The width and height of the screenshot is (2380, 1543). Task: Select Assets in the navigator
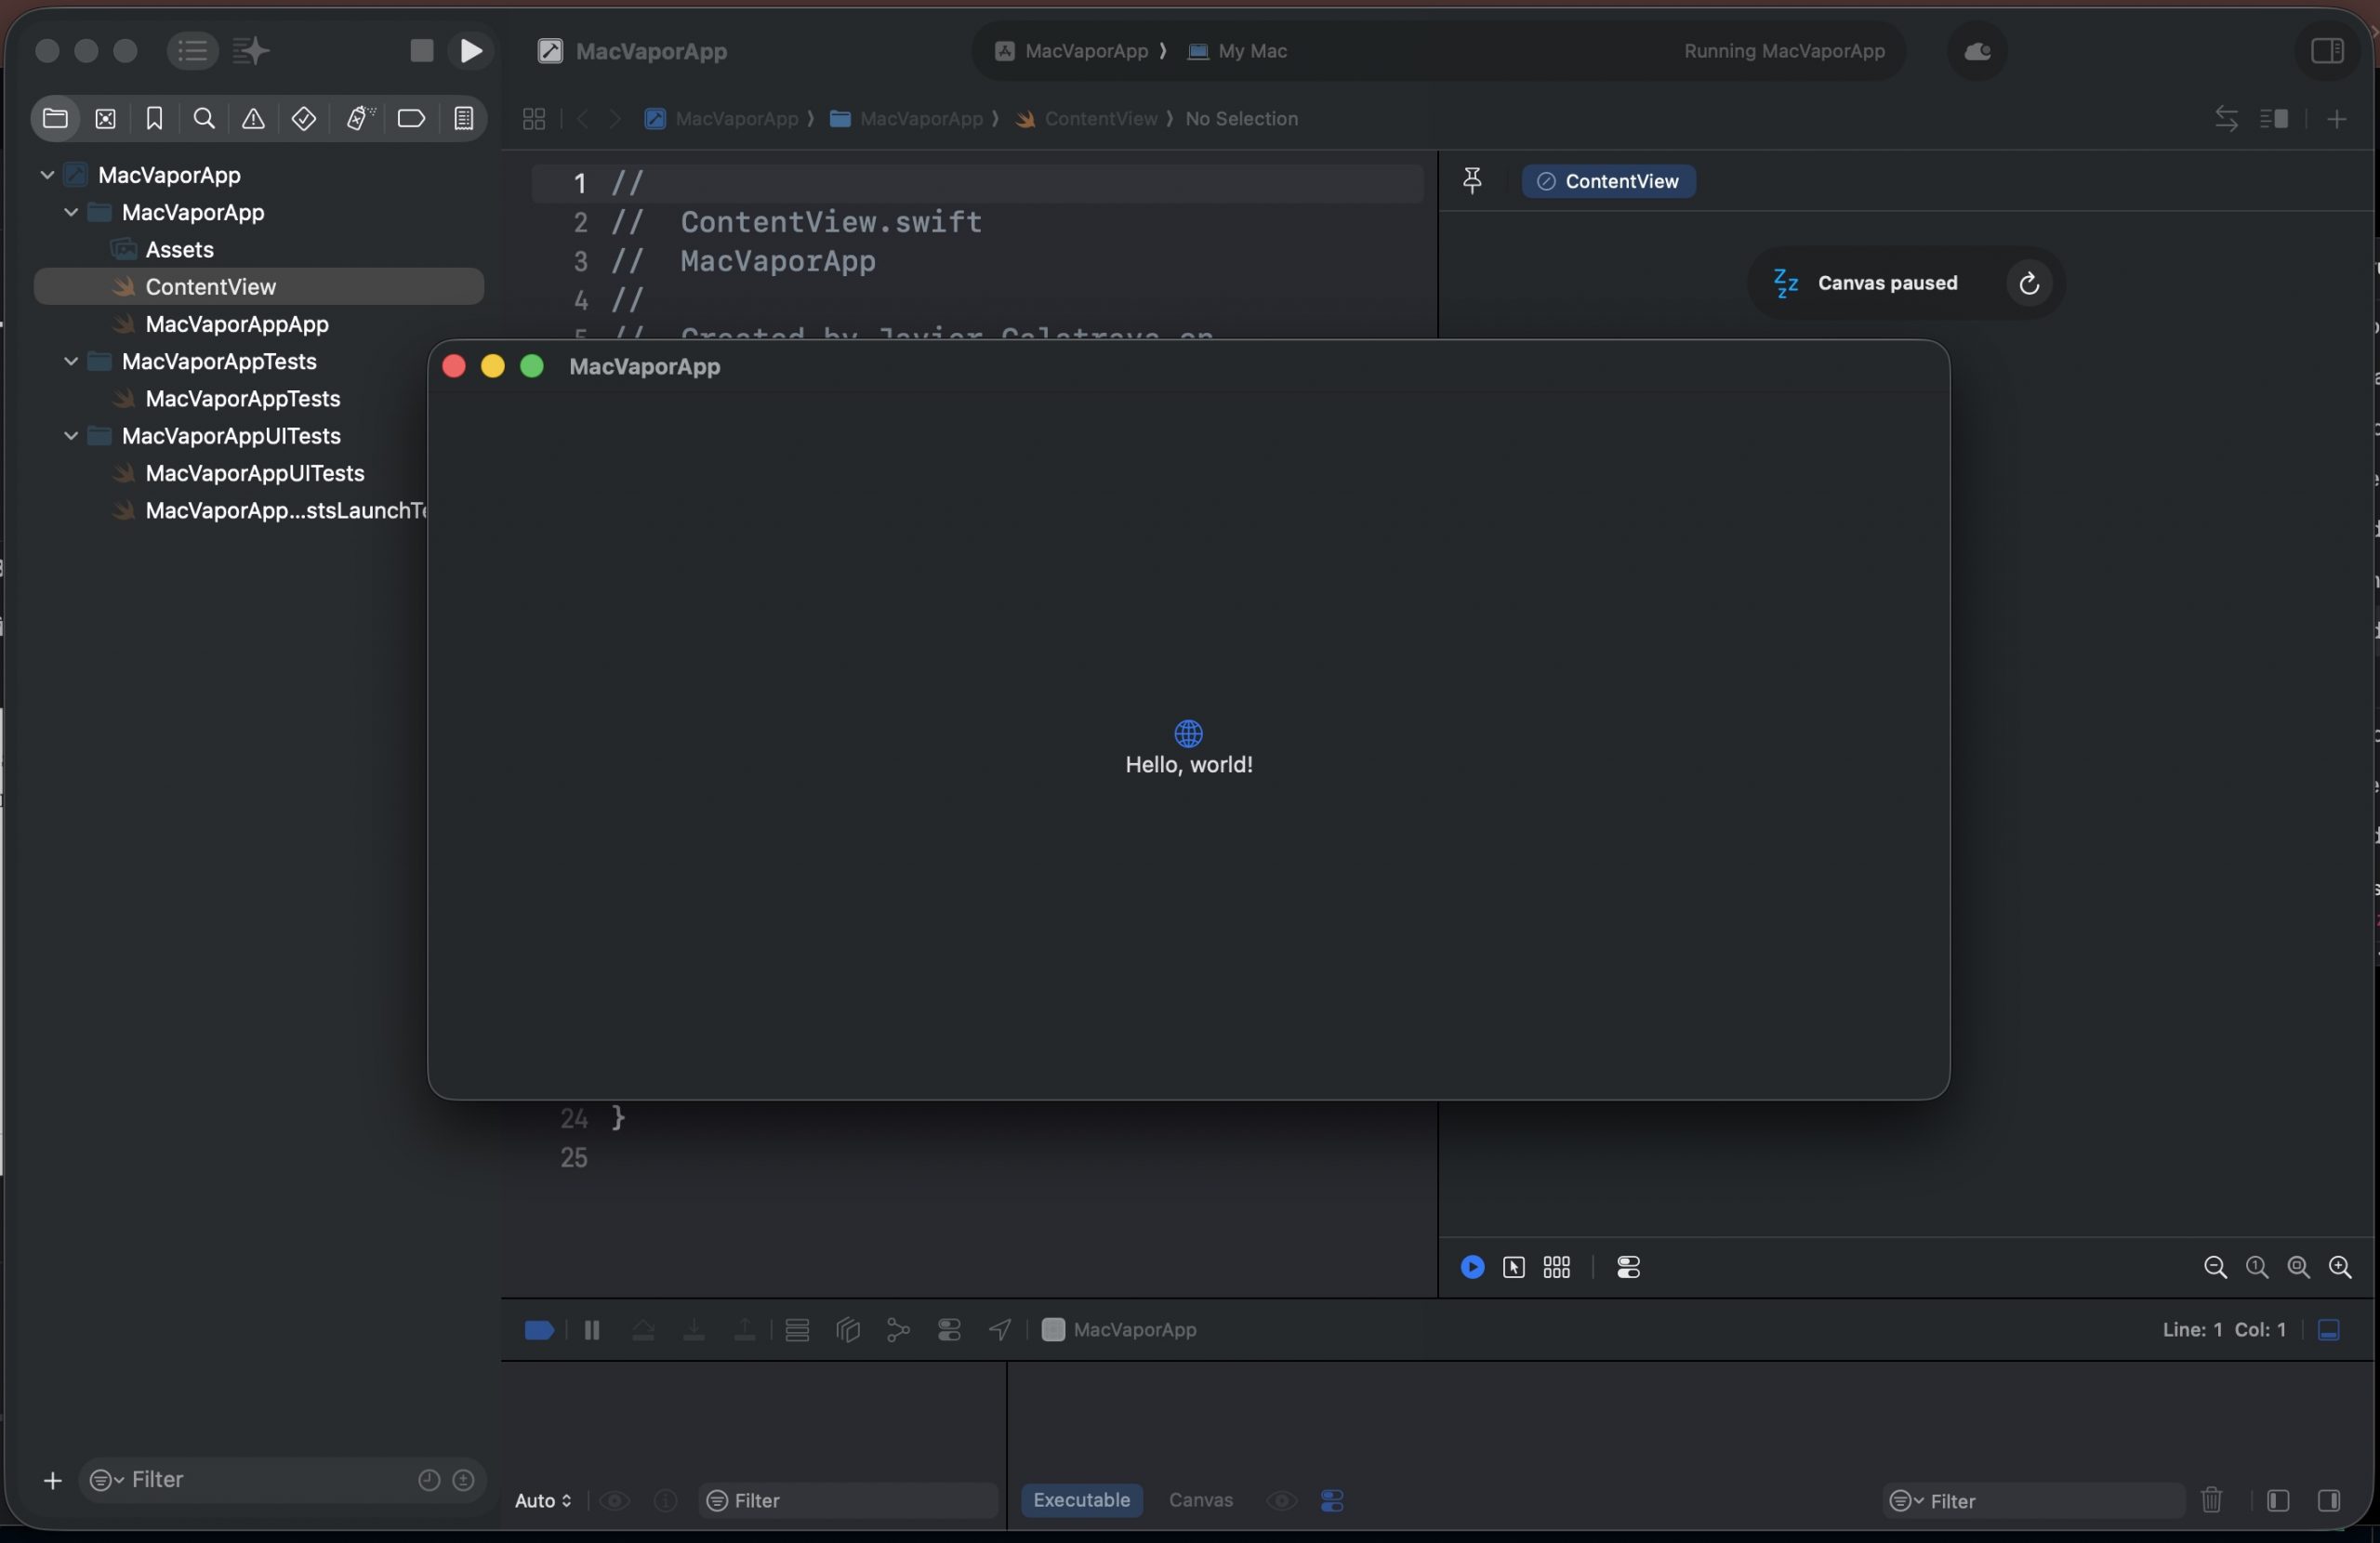180,249
